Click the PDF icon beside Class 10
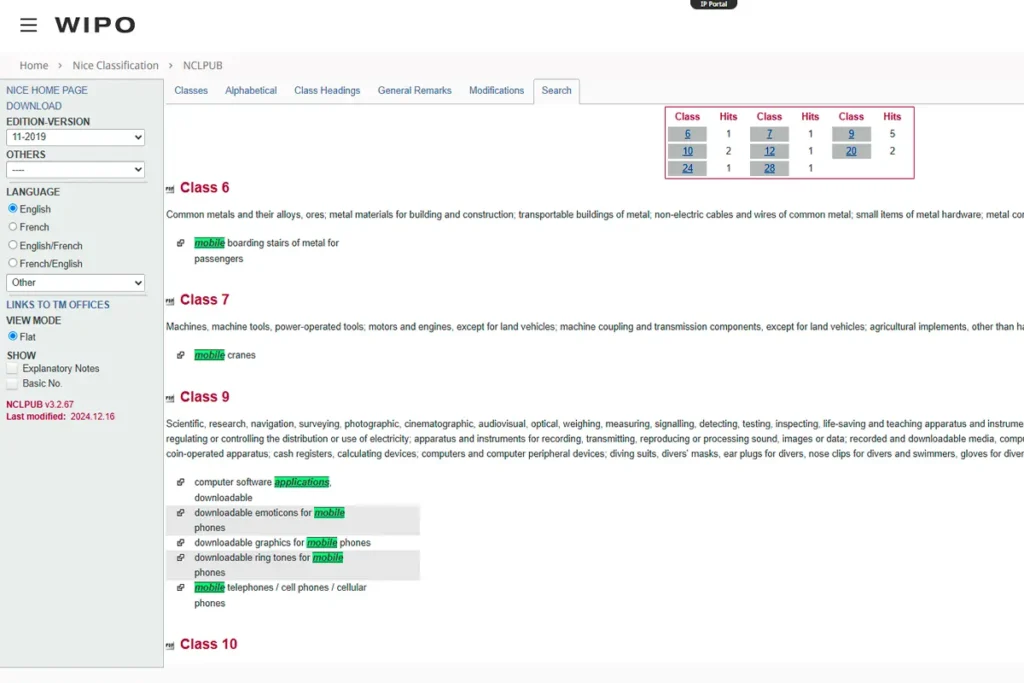 (170, 646)
